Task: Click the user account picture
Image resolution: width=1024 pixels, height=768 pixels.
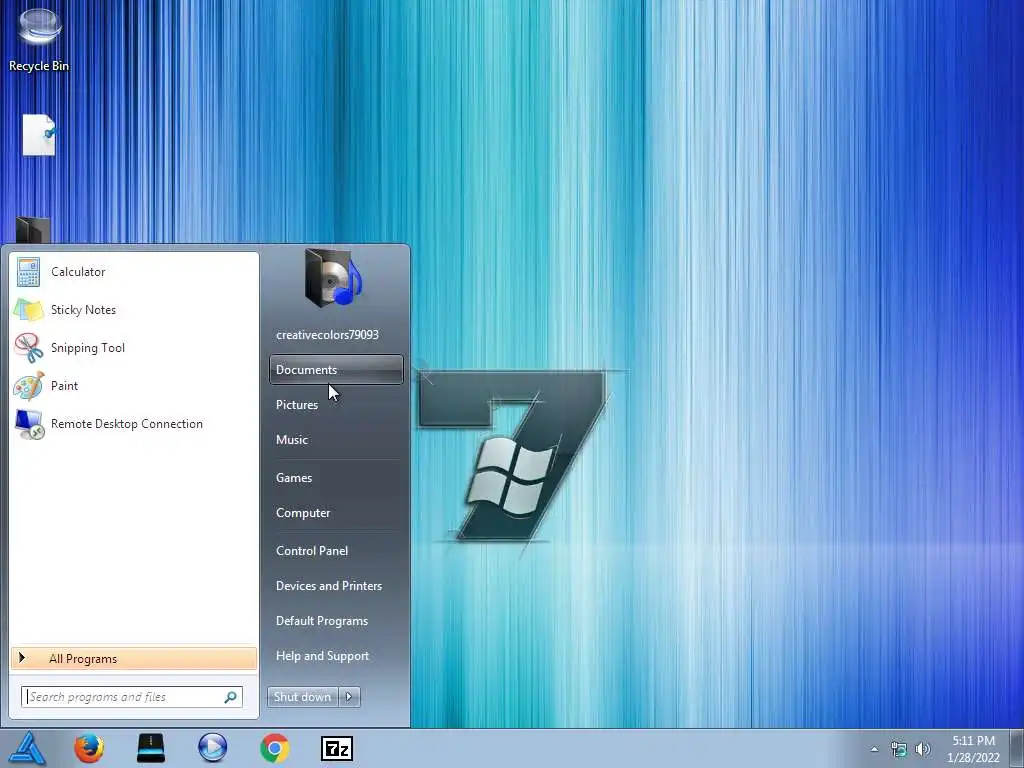Action: coord(334,278)
